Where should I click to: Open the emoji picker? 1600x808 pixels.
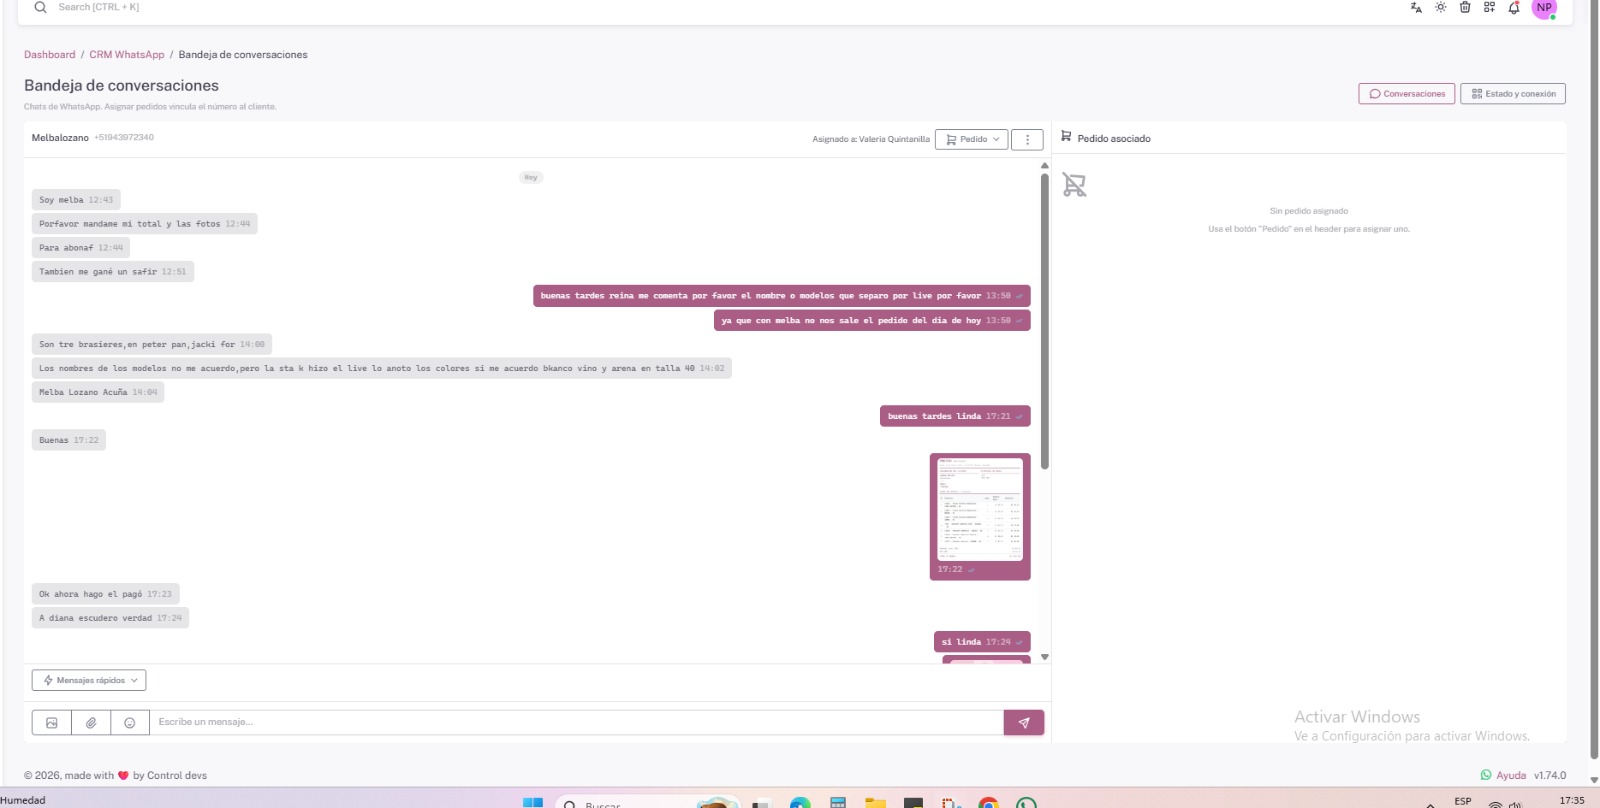130,723
